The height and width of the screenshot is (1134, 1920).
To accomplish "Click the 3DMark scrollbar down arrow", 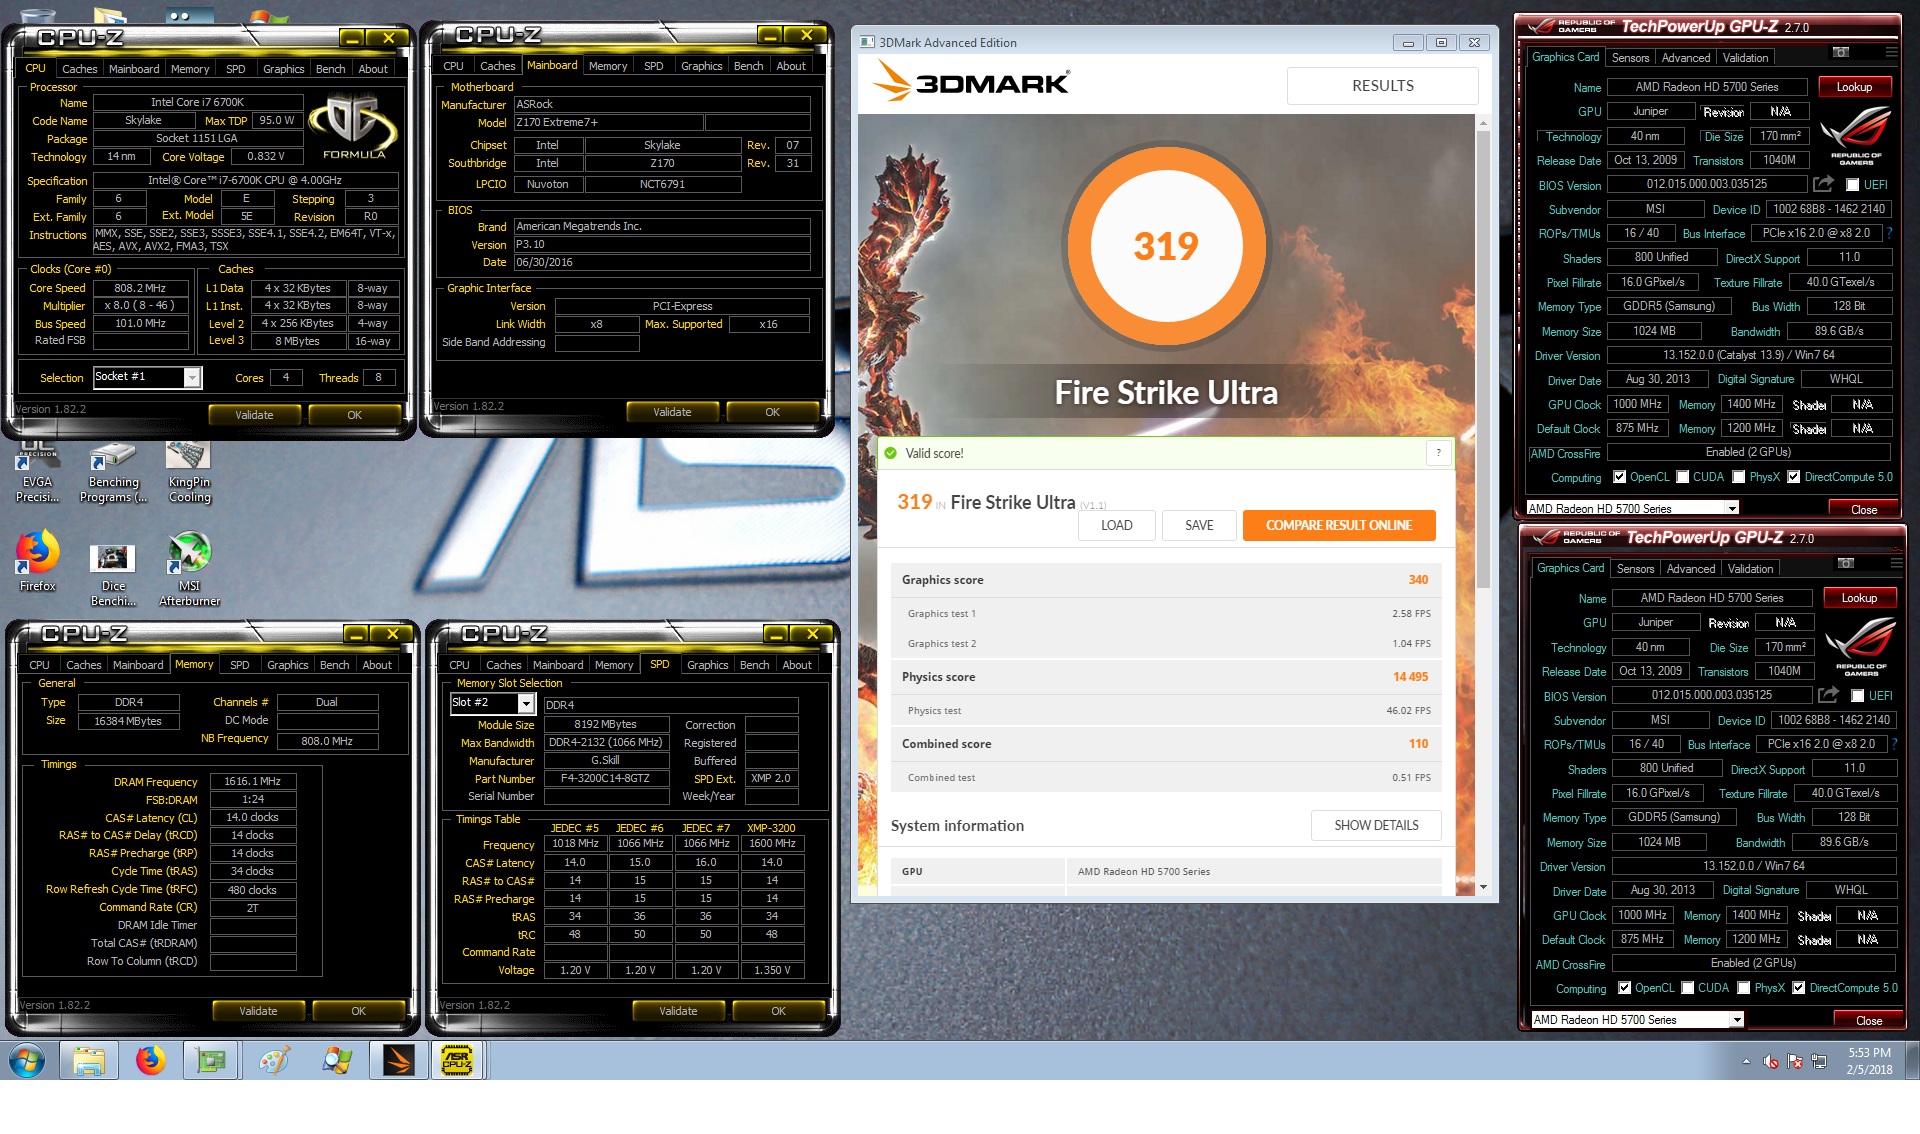I will pyautogui.click(x=1483, y=887).
